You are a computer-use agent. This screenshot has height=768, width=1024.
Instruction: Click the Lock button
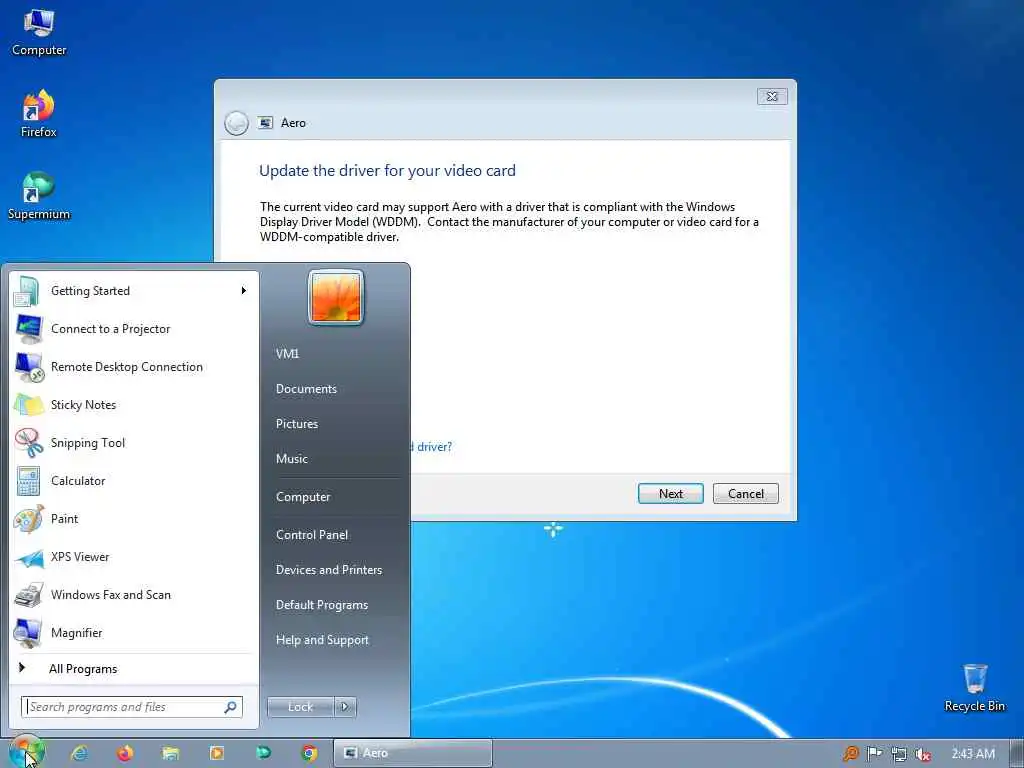pos(300,707)
